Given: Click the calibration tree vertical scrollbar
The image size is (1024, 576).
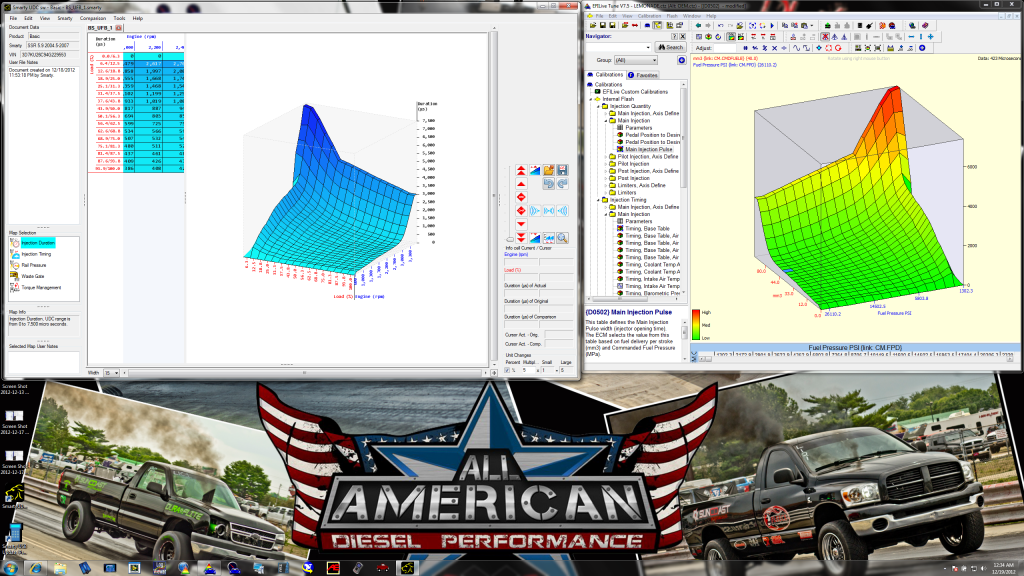Looking at the screenshot, I should coord(684,189).
